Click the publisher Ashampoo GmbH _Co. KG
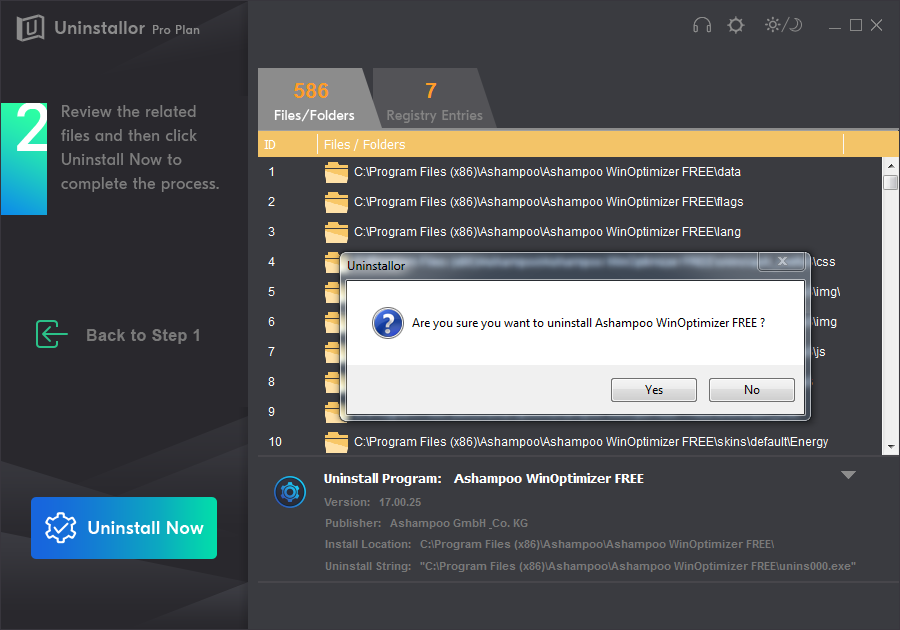 [459, 523]
